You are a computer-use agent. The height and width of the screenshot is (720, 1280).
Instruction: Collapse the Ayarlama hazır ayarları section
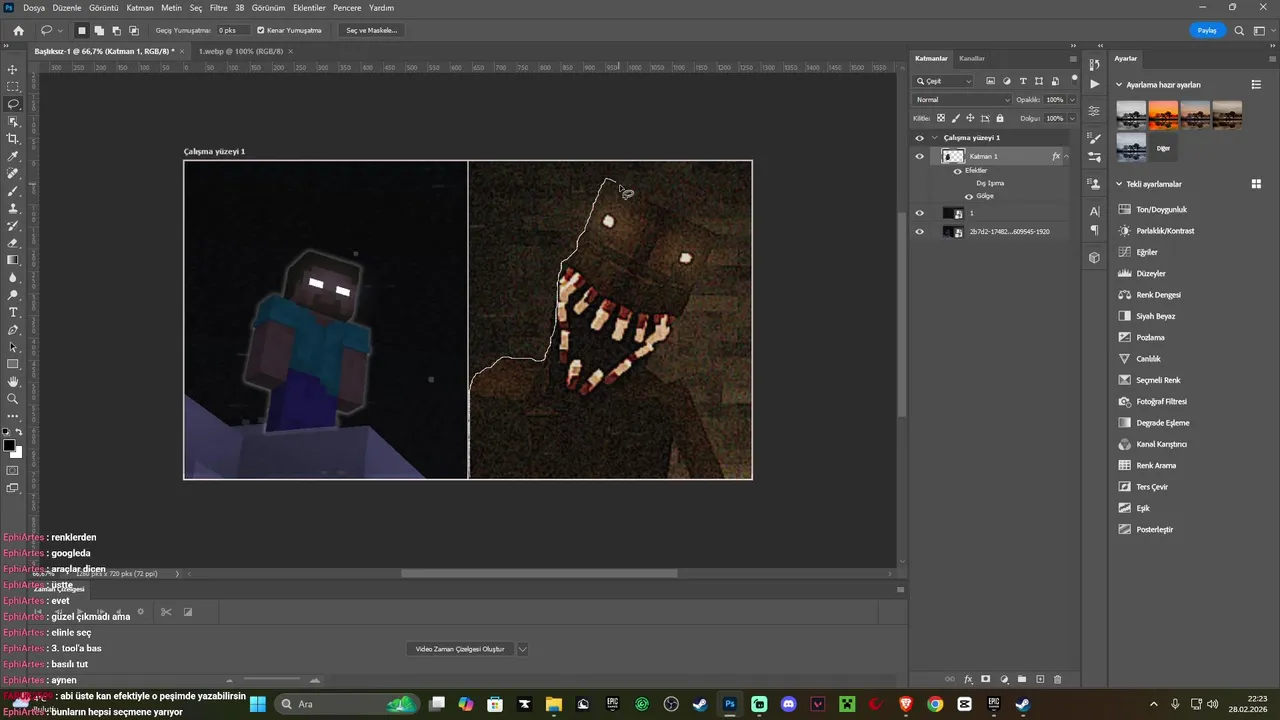click(x=1119, y=85)
